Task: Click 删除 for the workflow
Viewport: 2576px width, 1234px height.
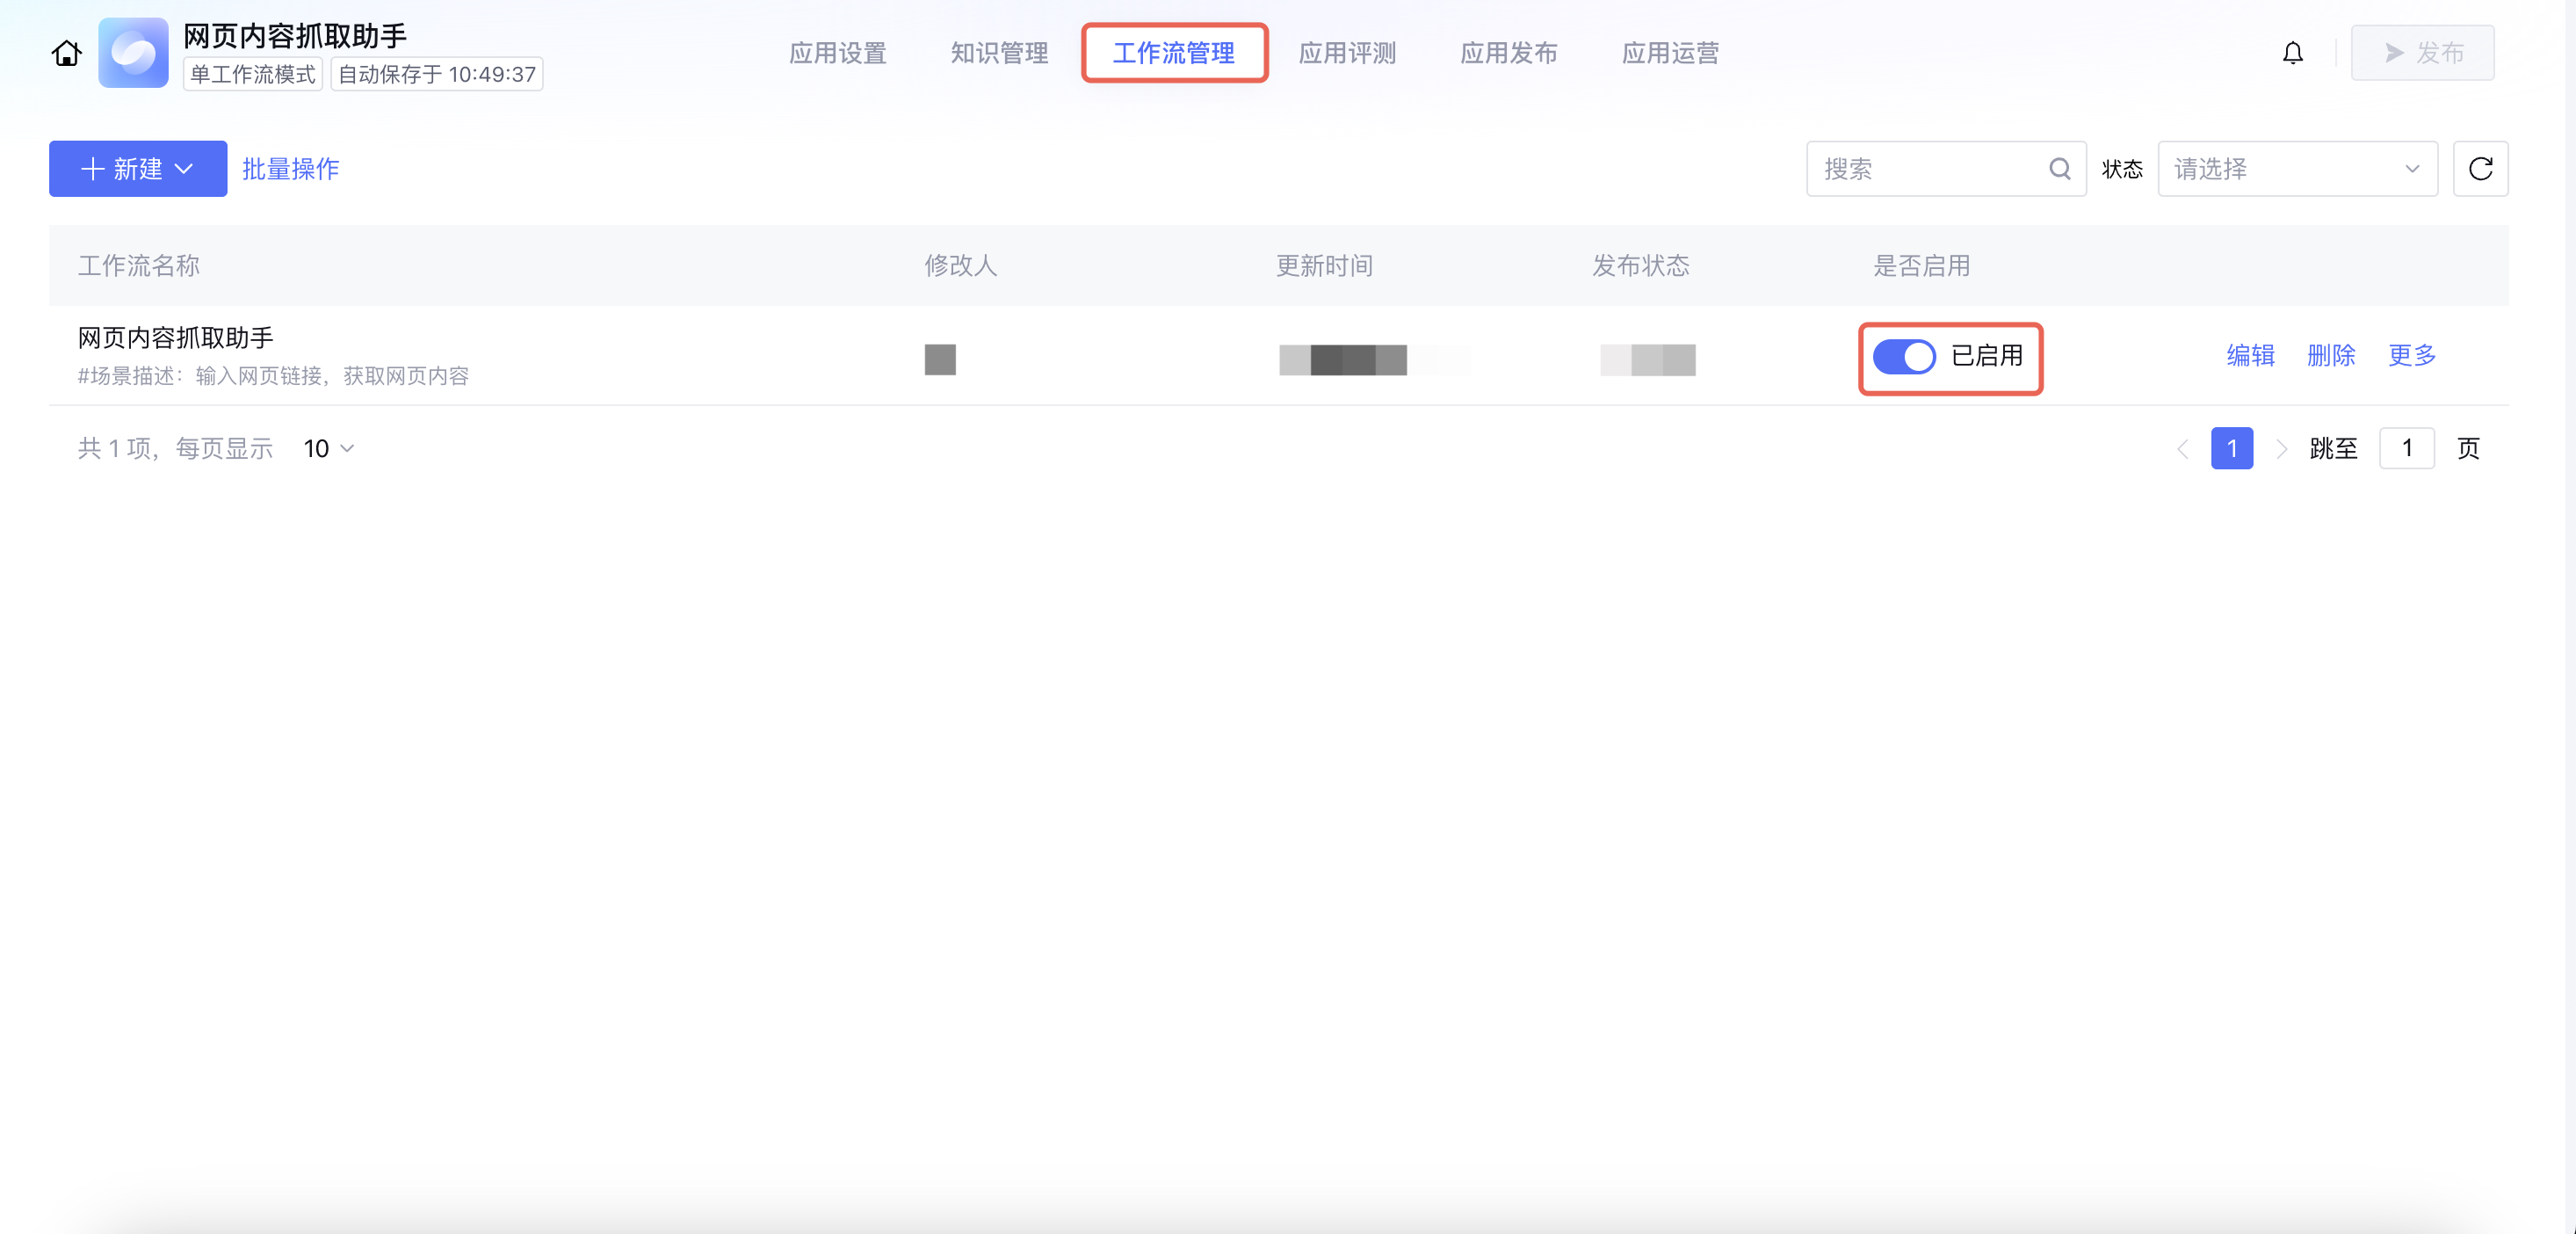Action: 2331,355
